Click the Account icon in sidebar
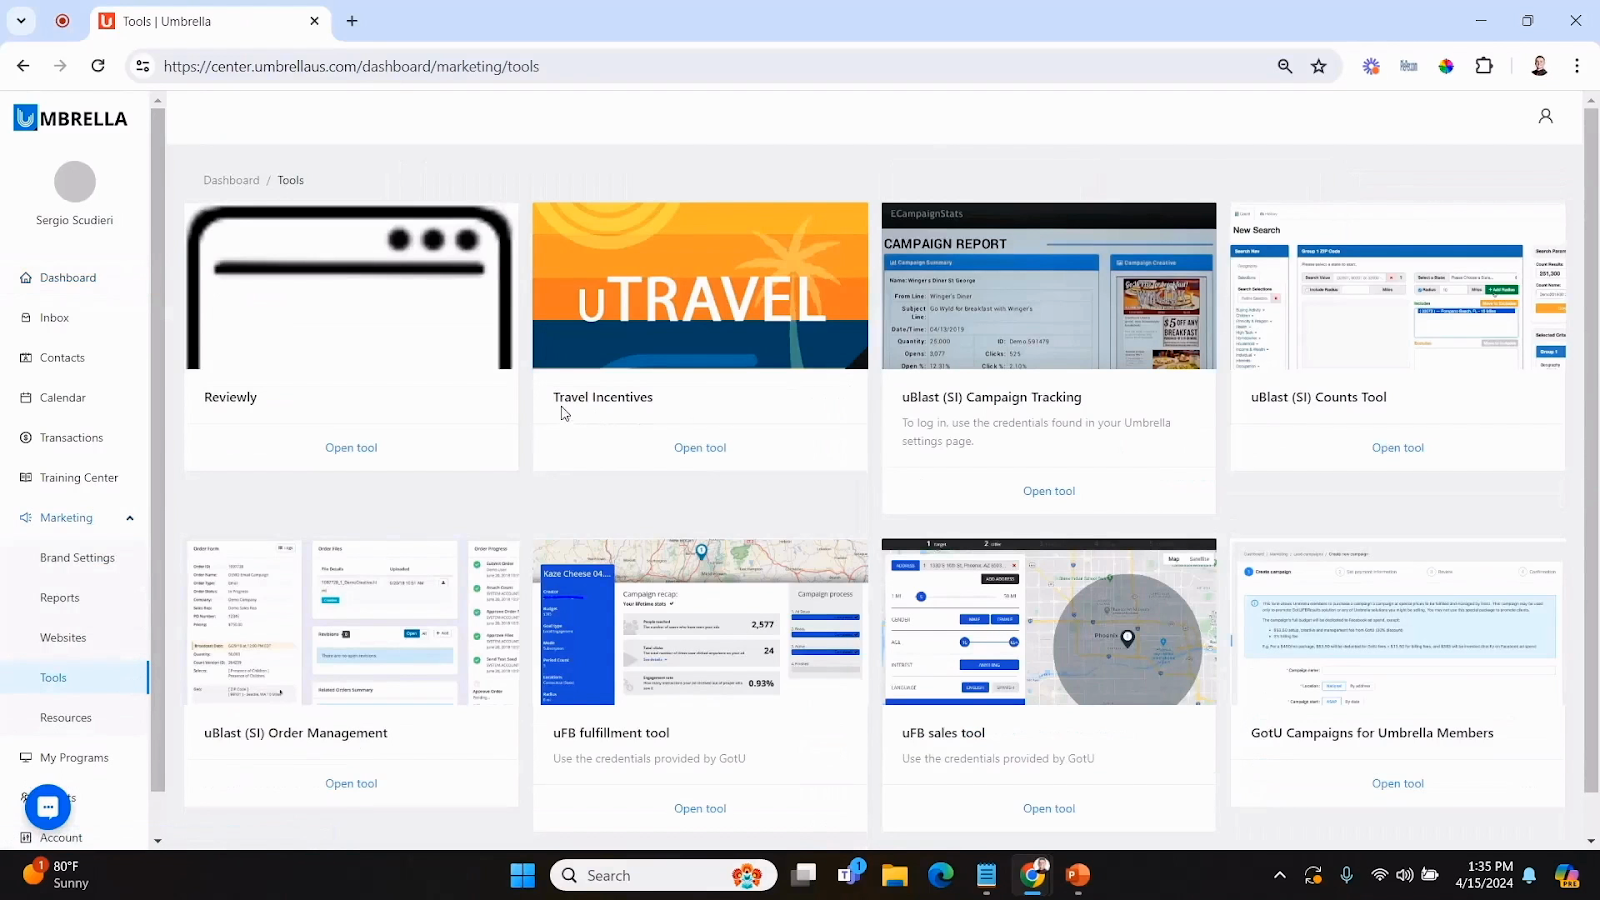The height and width of the screenshot is (900, 1600). (x=26, y=838)
